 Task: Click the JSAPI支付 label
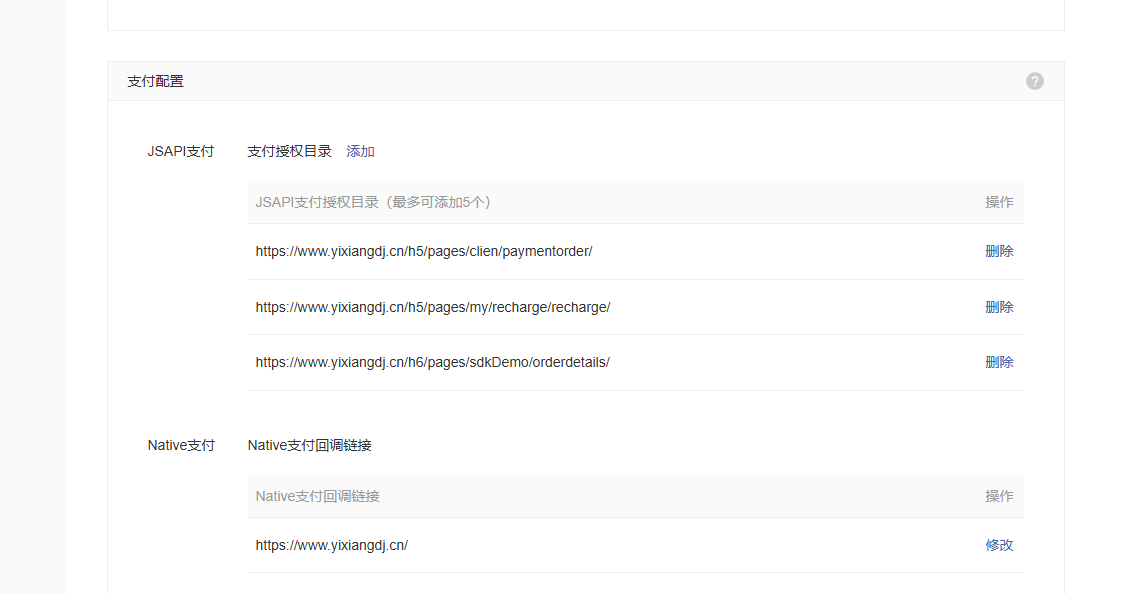[x=181, y=152]
